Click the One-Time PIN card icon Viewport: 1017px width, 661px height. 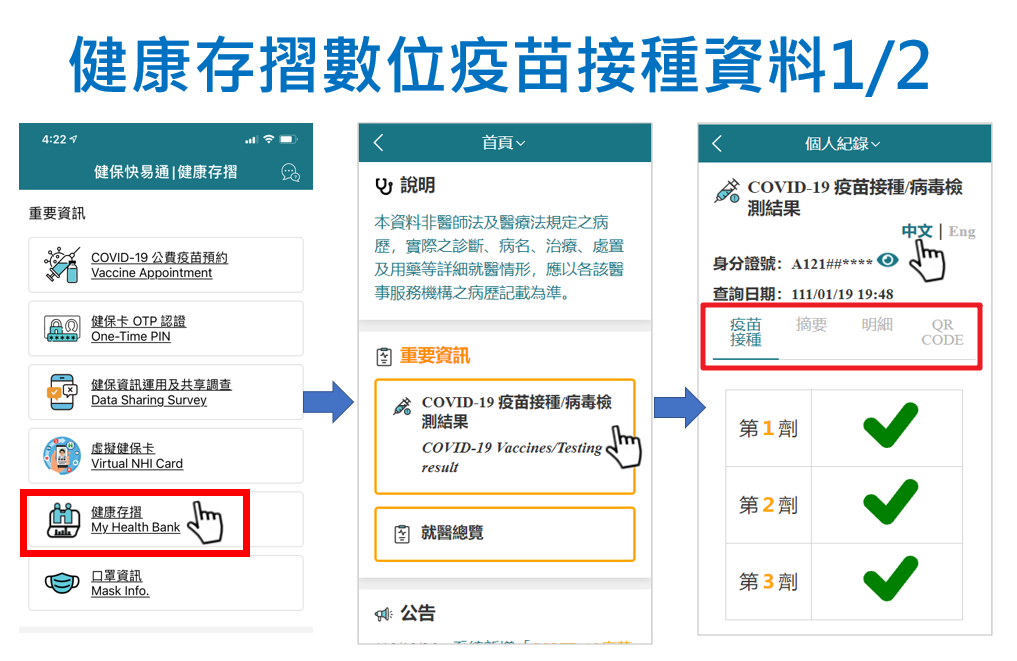click(62, 329)
